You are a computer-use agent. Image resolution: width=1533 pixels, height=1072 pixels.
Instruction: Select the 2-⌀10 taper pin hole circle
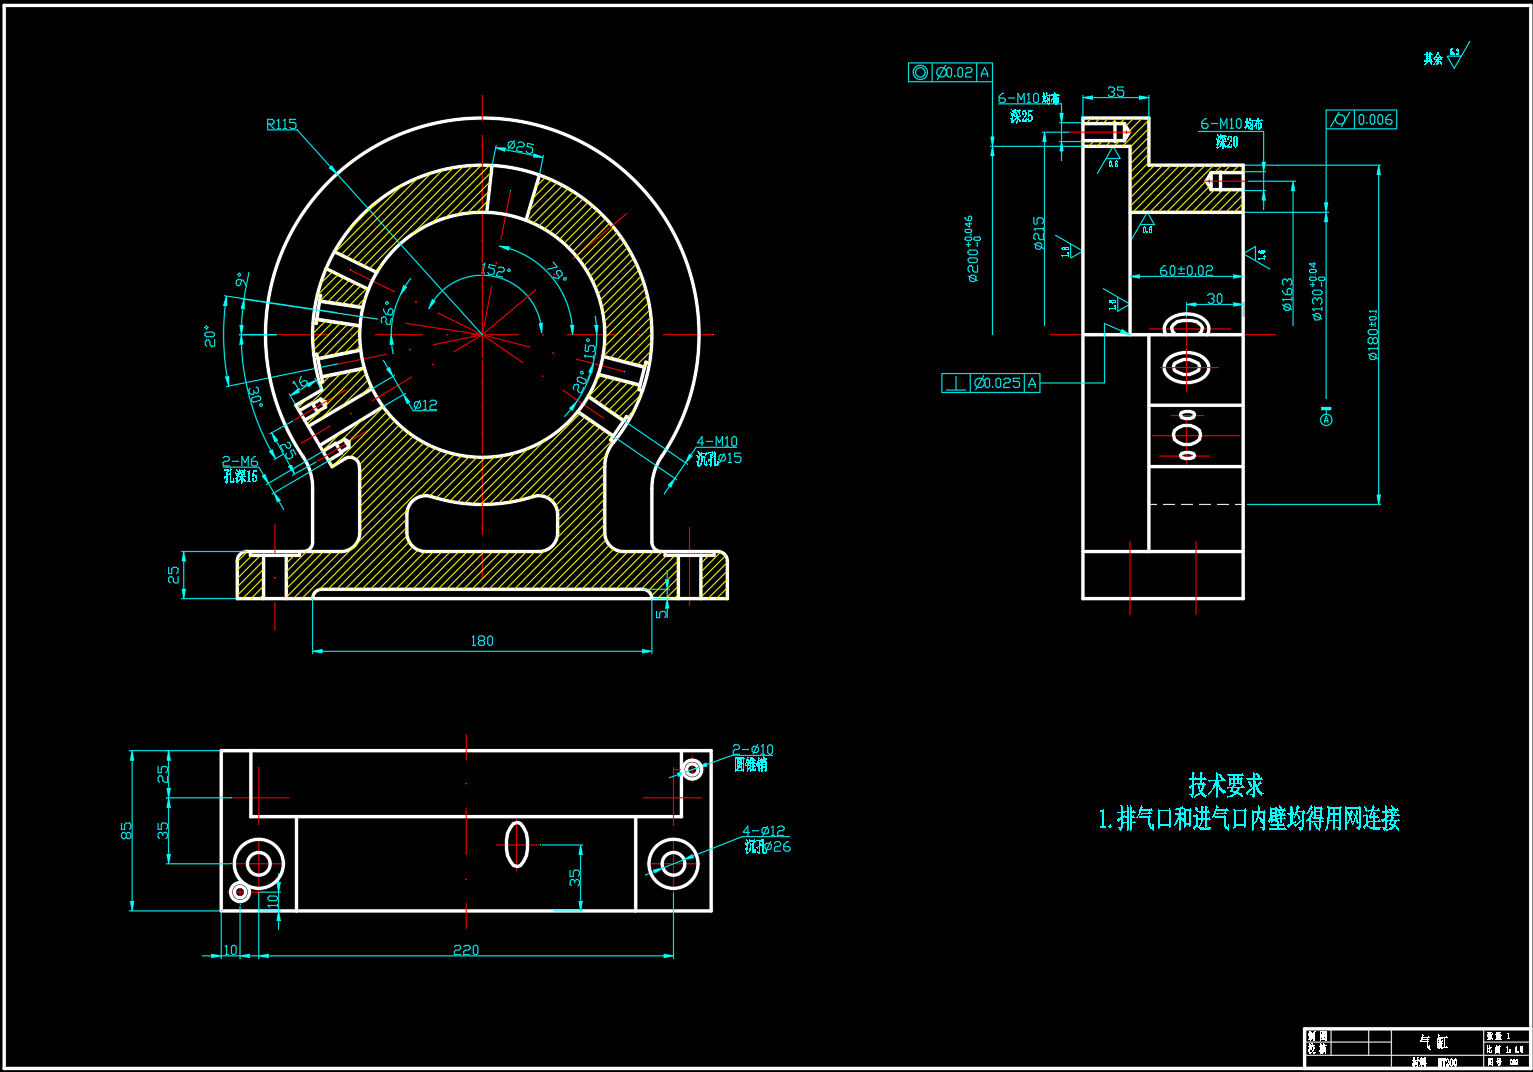click(692, 768)
